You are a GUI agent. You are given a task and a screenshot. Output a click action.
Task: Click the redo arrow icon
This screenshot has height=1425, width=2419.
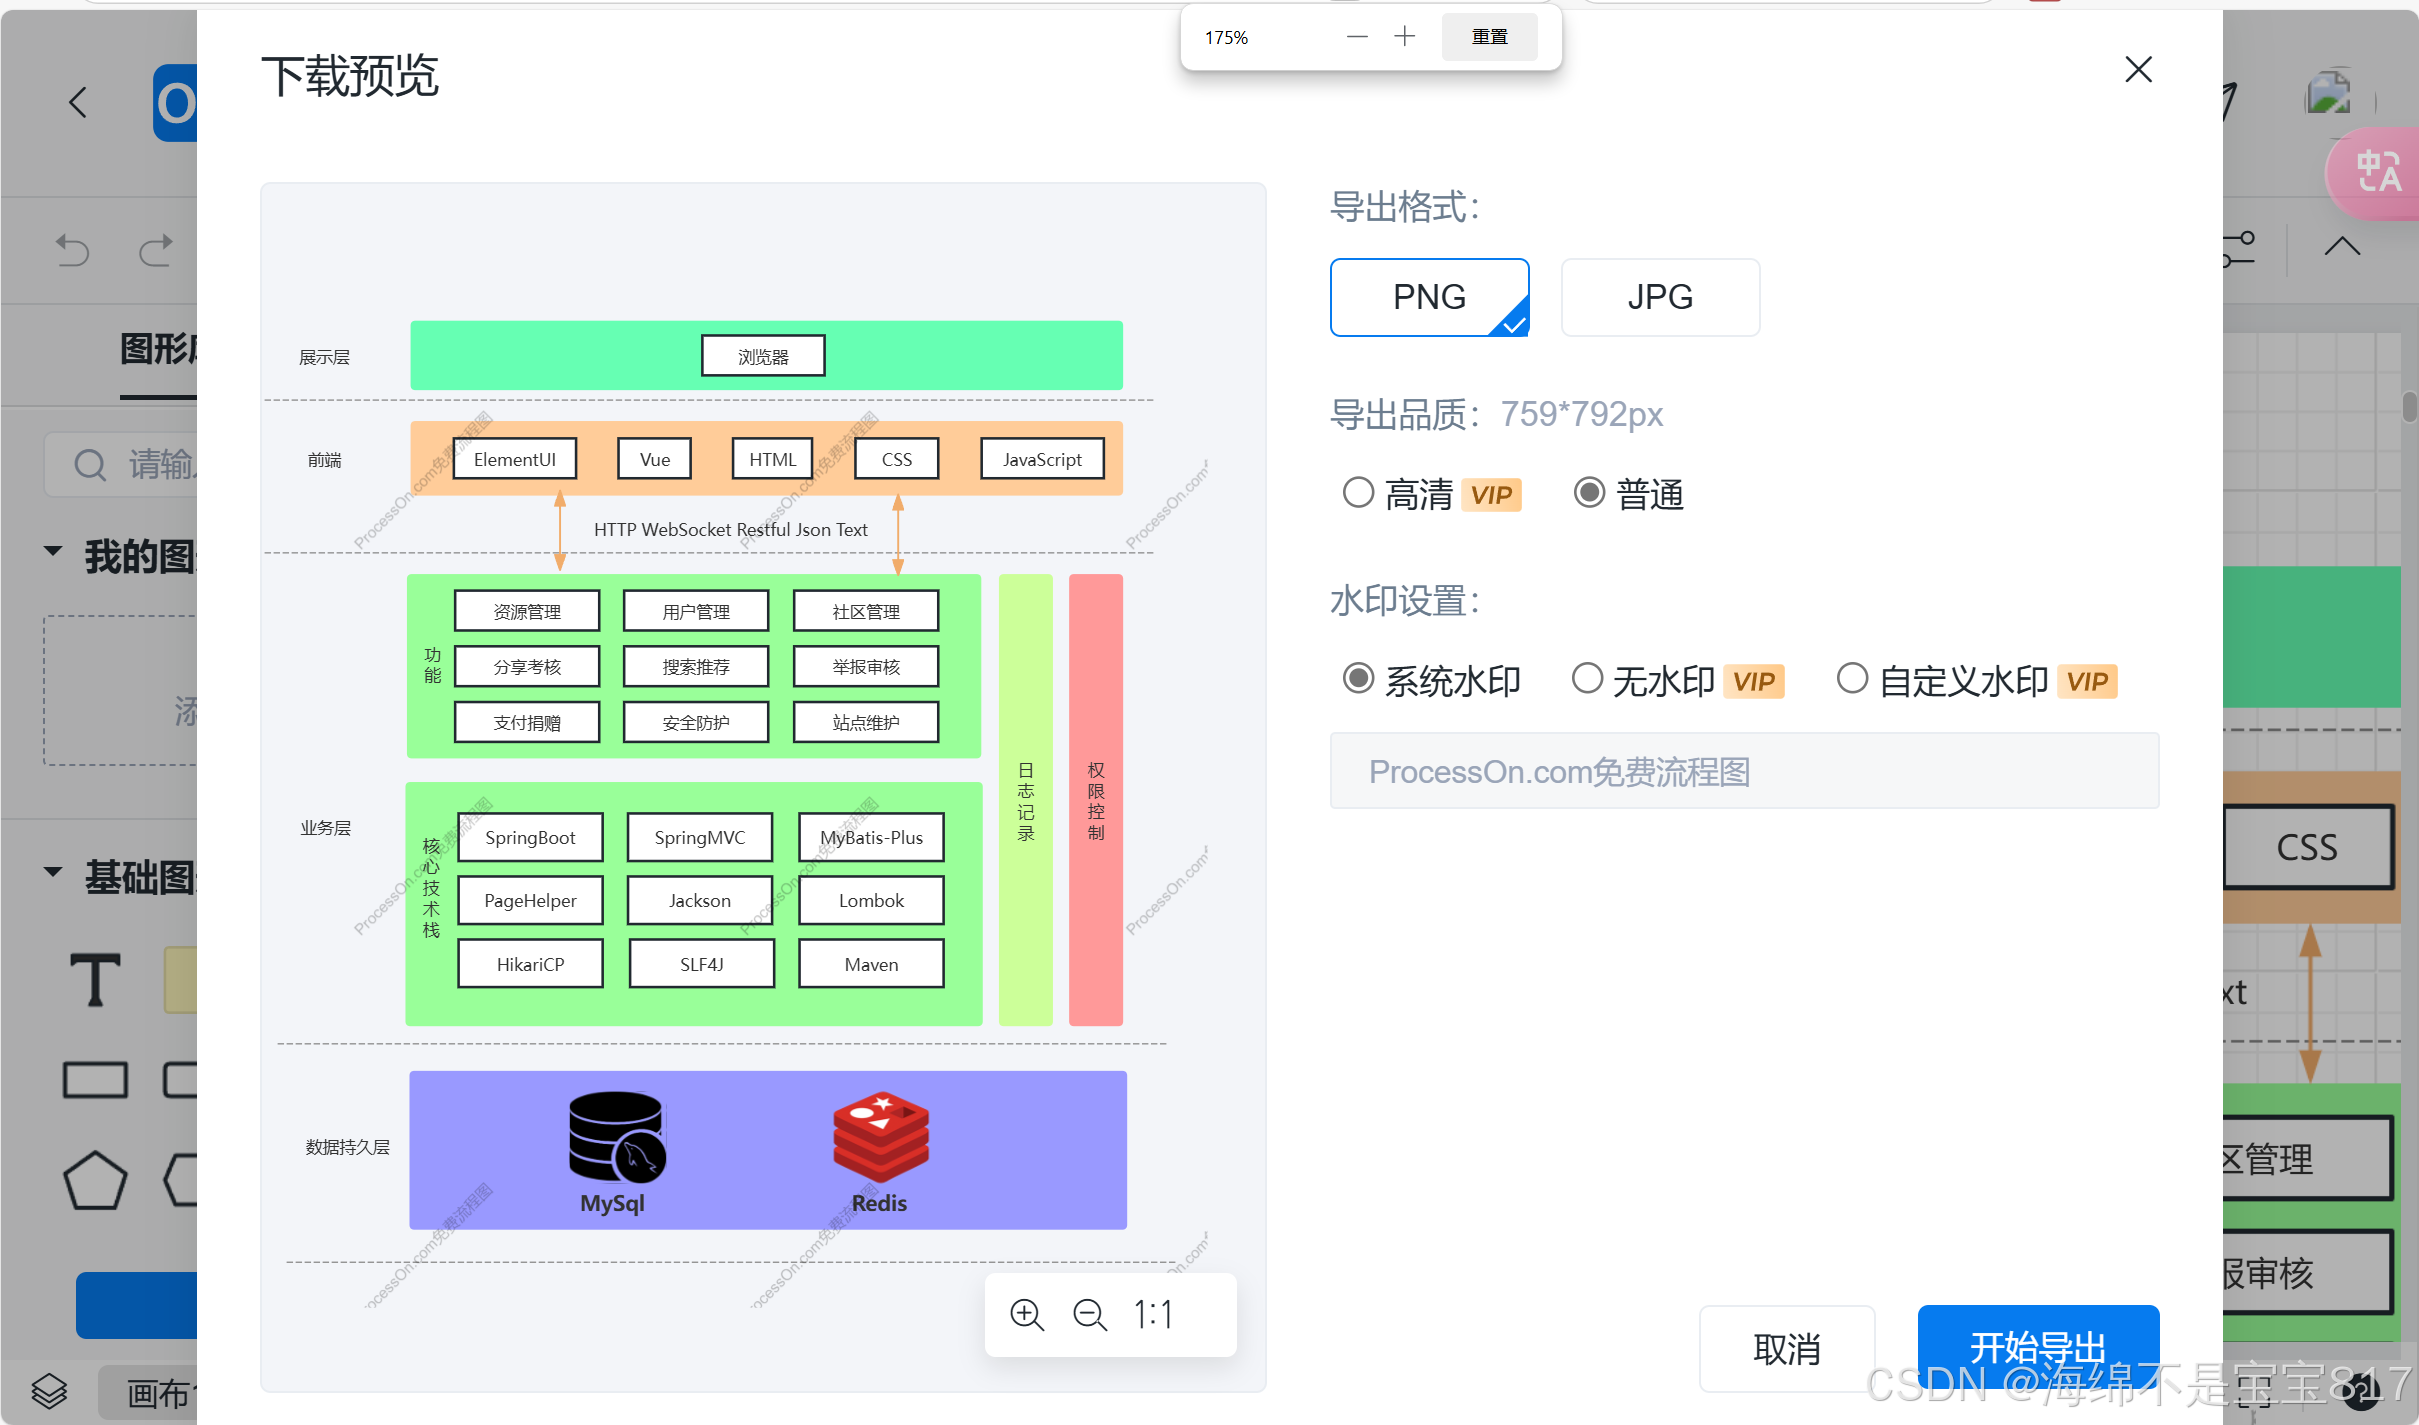click(155, 250)
